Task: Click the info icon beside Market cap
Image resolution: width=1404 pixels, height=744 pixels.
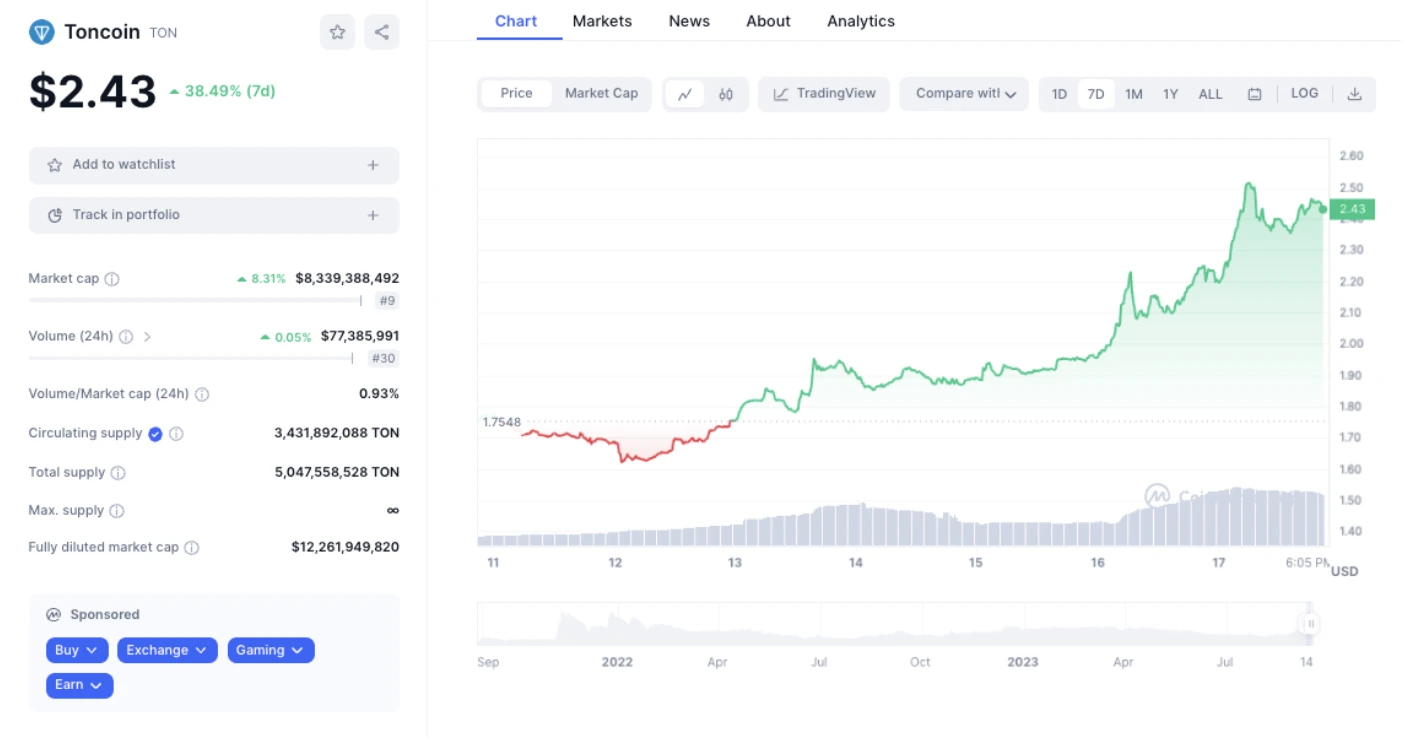Action: coord(112,279)
